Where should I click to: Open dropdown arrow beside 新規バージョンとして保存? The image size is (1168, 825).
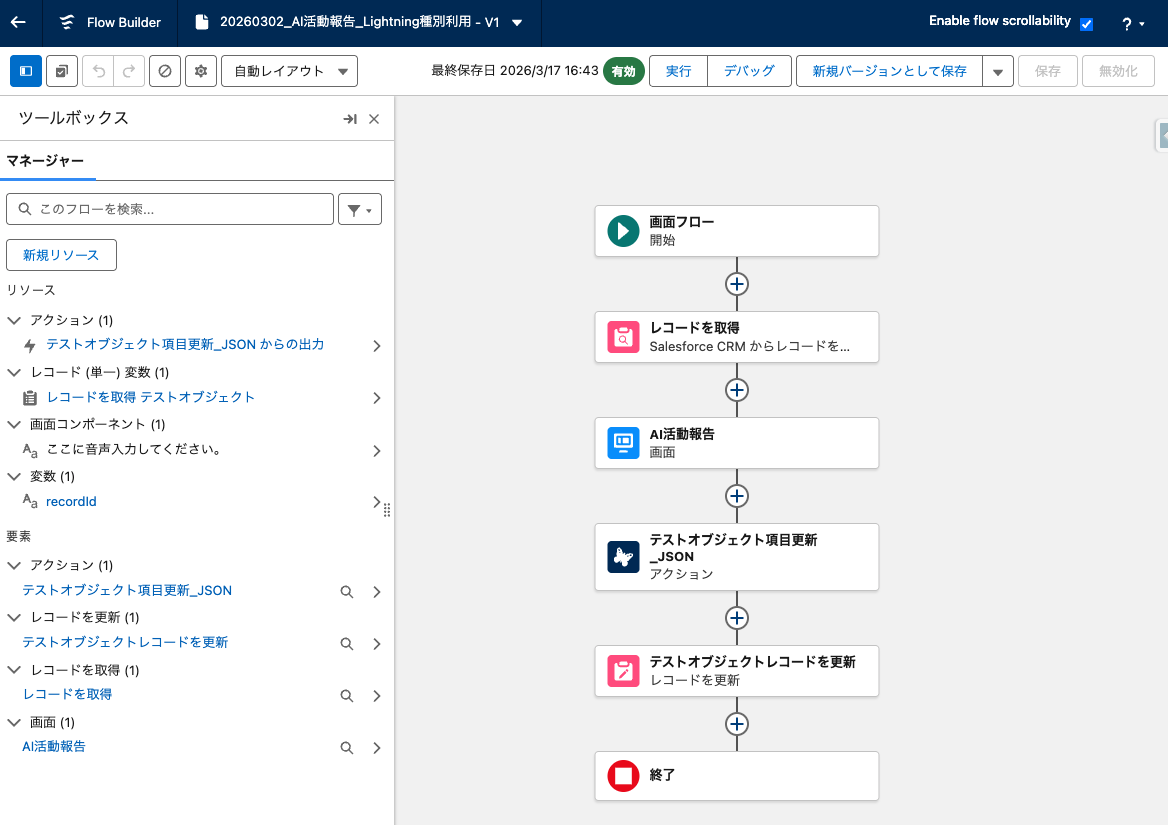coord(997,72)
